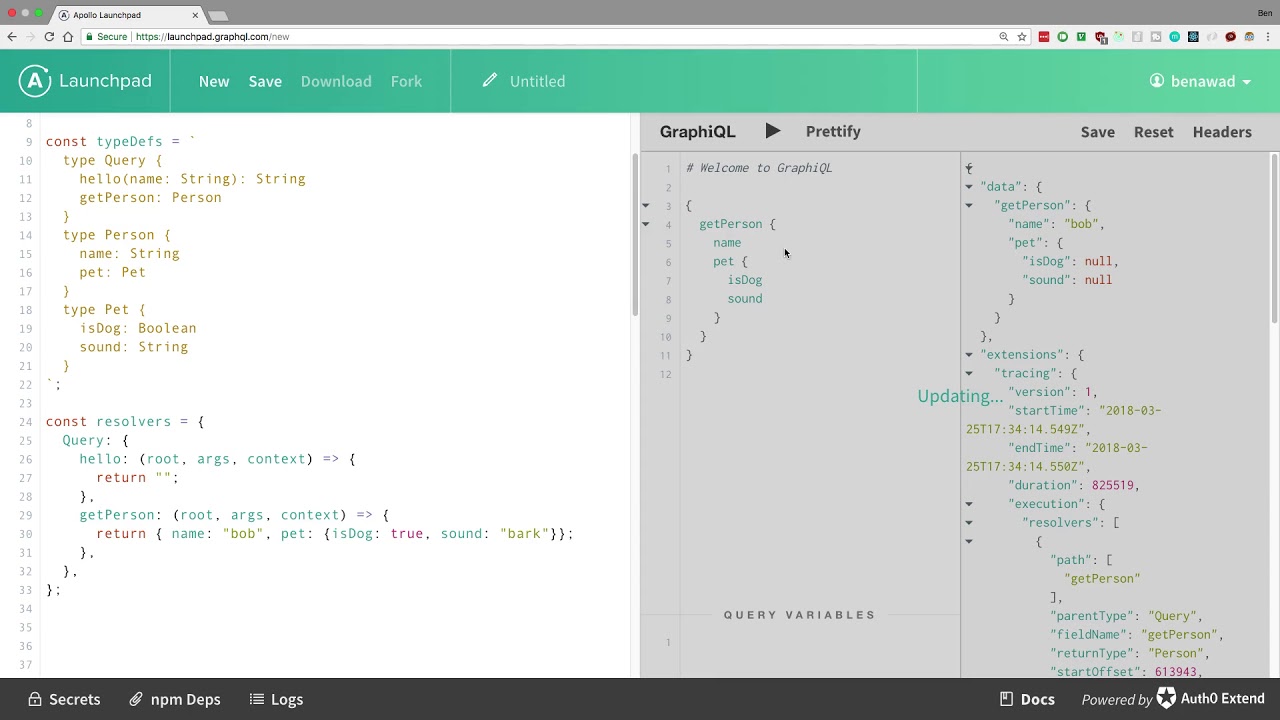Open the Logs panel
The width and height of the screenshot is (1280, 720).
(276, 699)
